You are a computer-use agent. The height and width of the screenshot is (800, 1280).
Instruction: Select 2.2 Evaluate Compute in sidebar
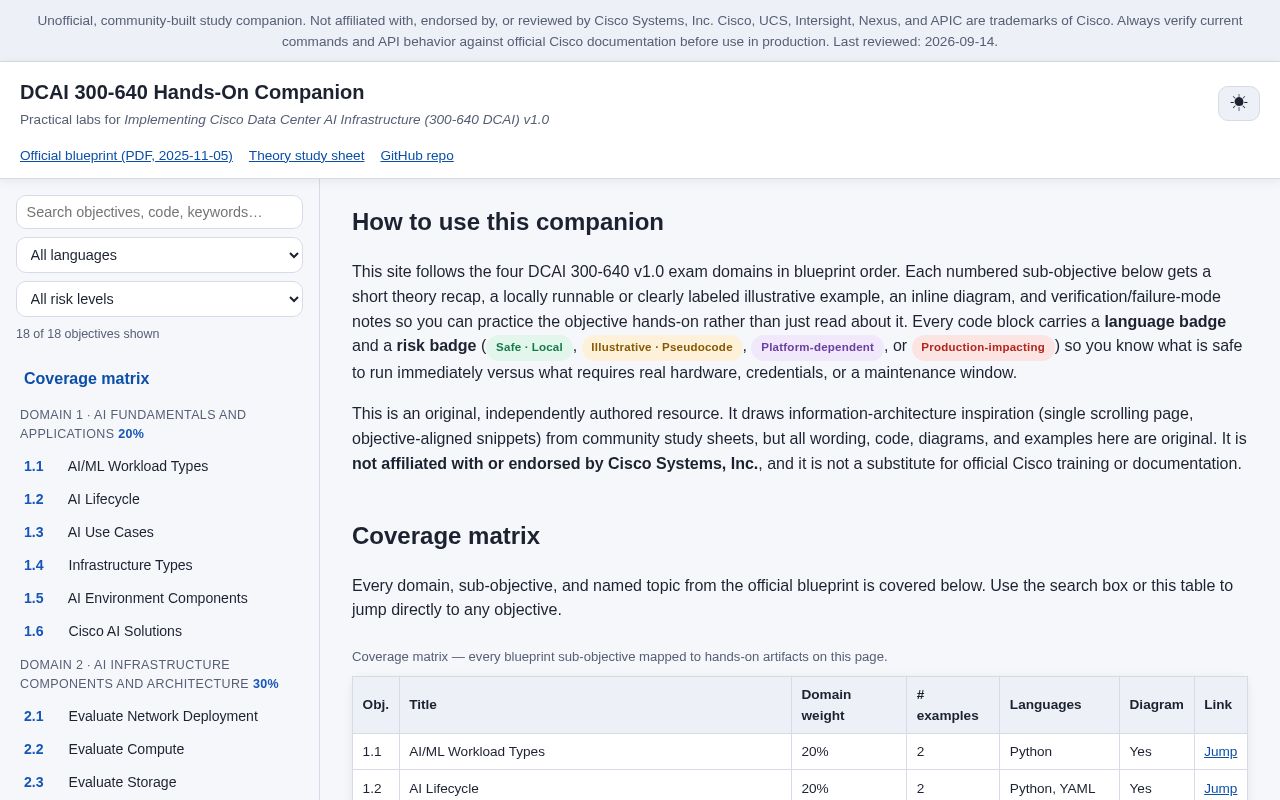pyautogui.click(x=159, y=749)
